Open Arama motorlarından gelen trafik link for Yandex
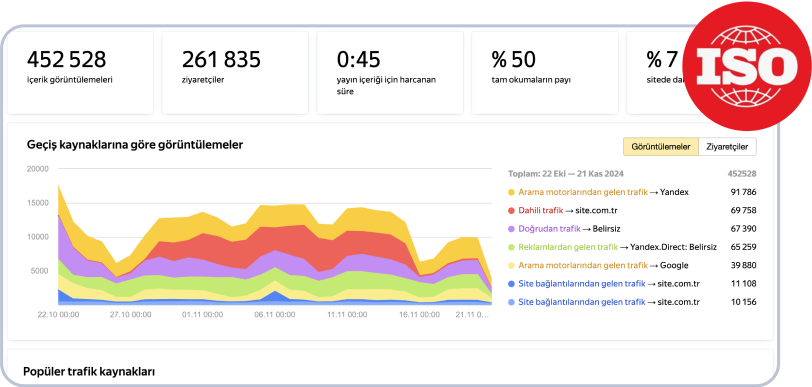812x387 pixels. [583, 192]
